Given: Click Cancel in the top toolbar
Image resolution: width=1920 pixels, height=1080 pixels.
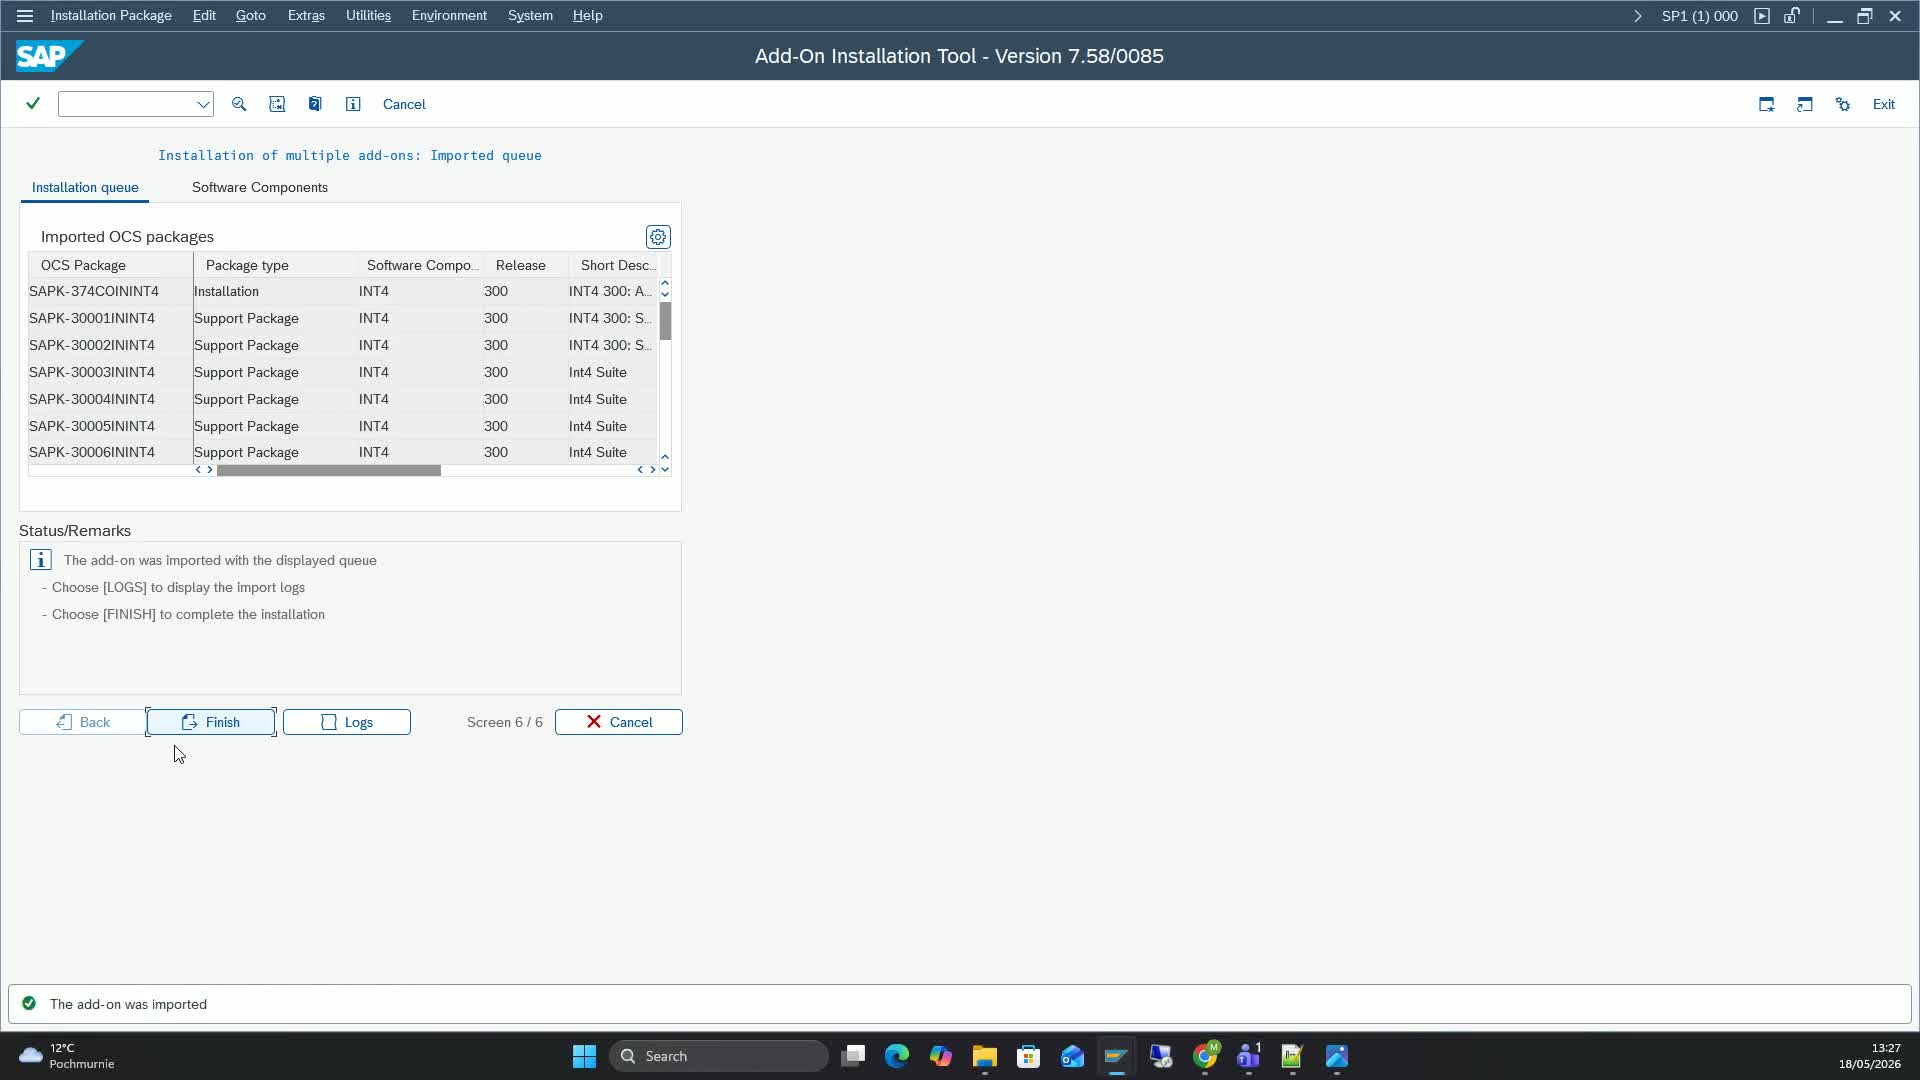Looking at the screenshot, I should pyautogui.click(x=404, y=104).
